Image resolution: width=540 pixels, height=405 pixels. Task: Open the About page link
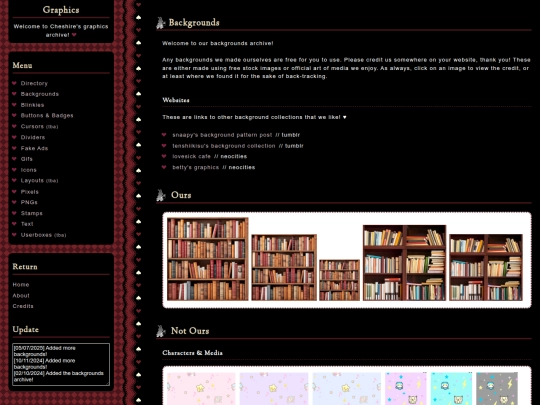(x=21, y=296)
